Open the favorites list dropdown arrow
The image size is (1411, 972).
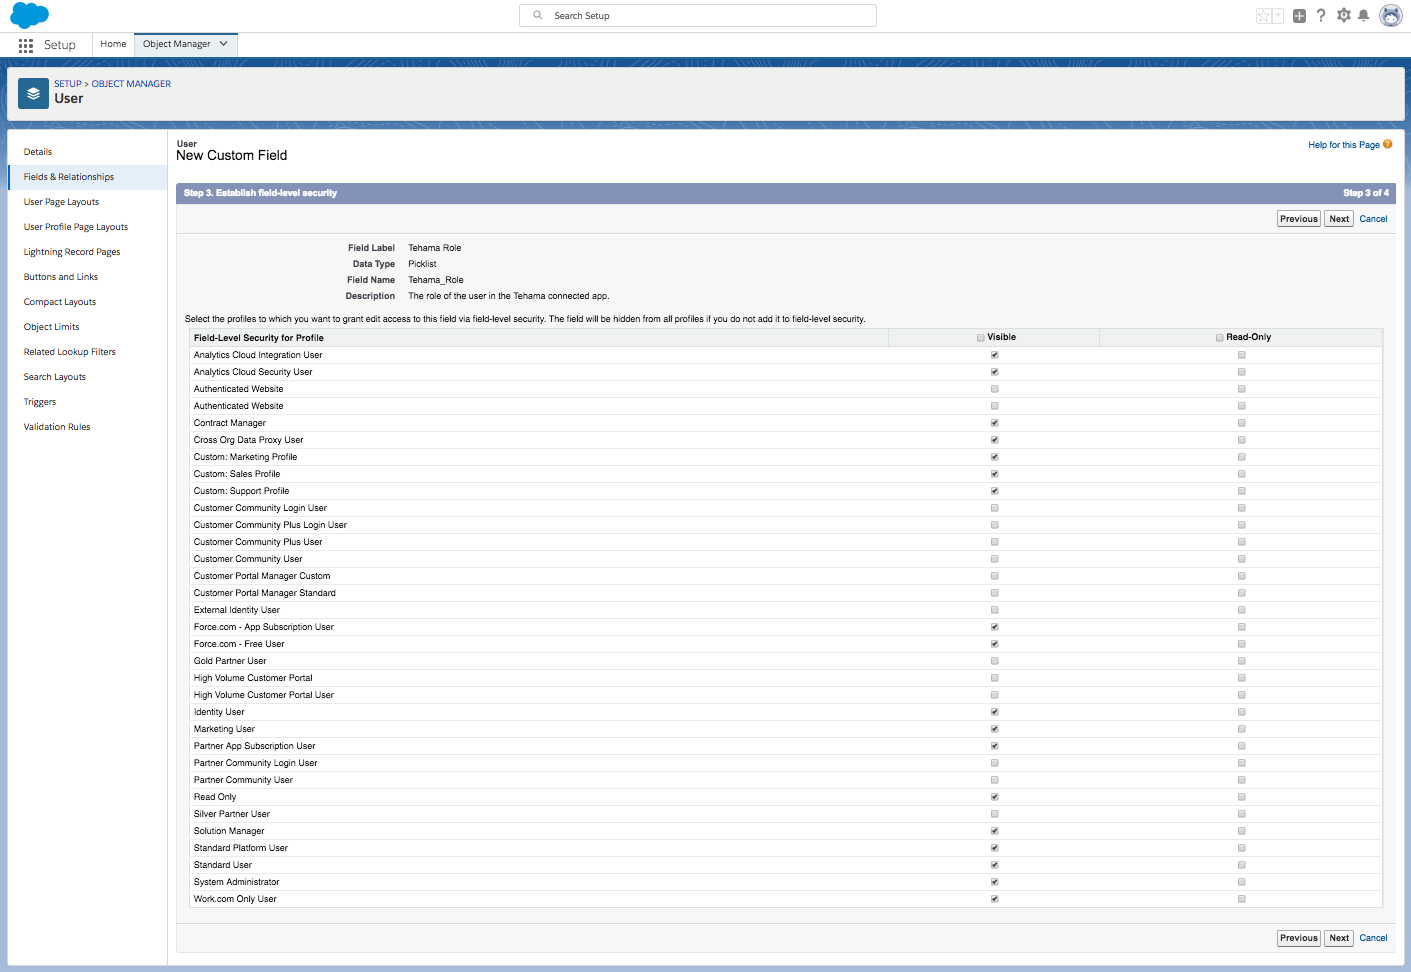click(1278, 16)
